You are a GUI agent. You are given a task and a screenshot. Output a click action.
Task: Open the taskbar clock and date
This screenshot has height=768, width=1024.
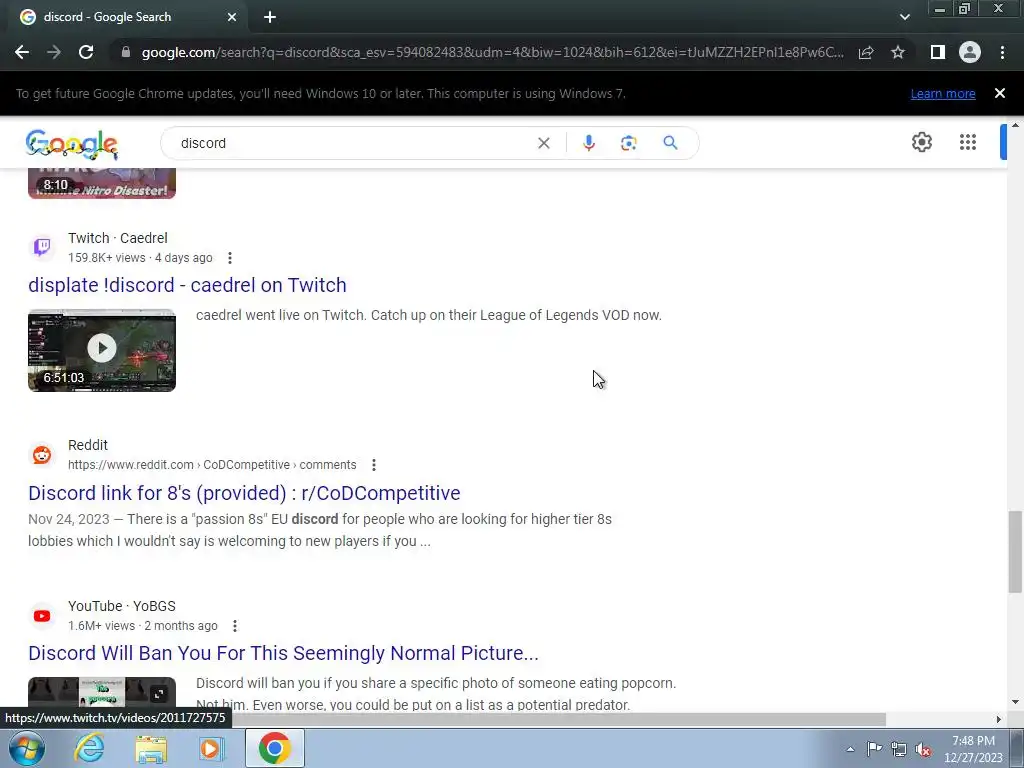click(x=973, y=749)
